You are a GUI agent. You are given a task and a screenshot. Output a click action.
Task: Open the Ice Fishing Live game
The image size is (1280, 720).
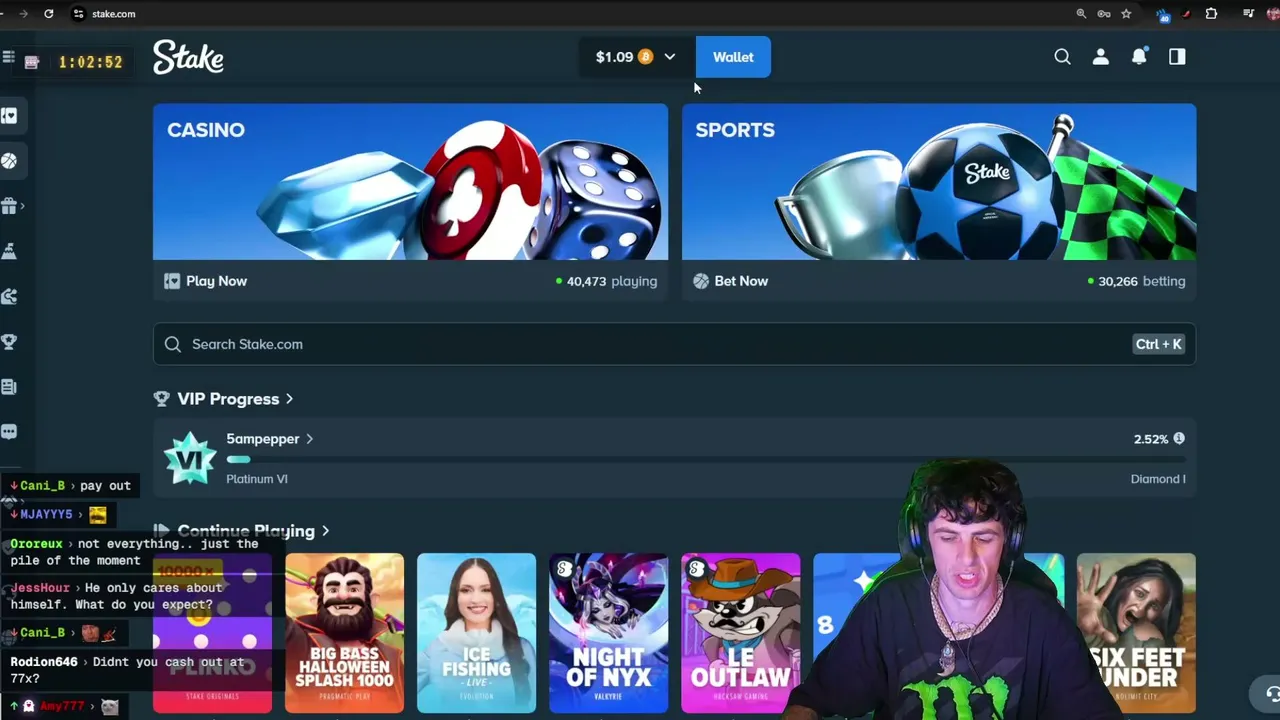476,633
